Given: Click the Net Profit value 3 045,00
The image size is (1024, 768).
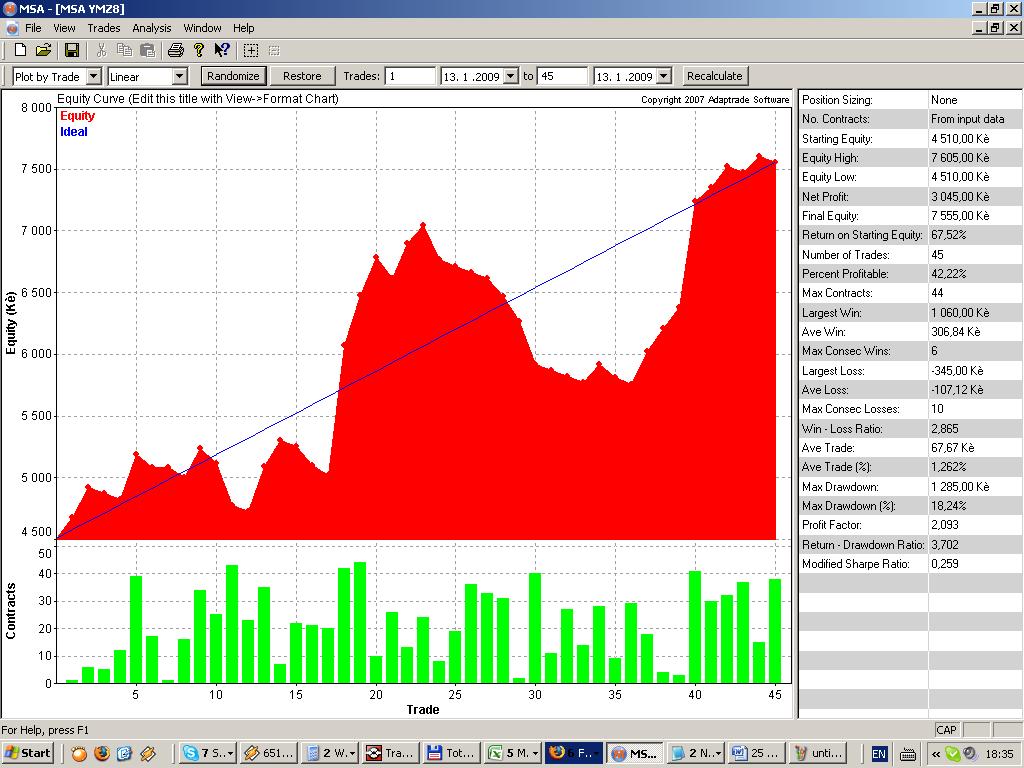Looking at the screenshot, I should pyautogui.click(x=960, y=197).
